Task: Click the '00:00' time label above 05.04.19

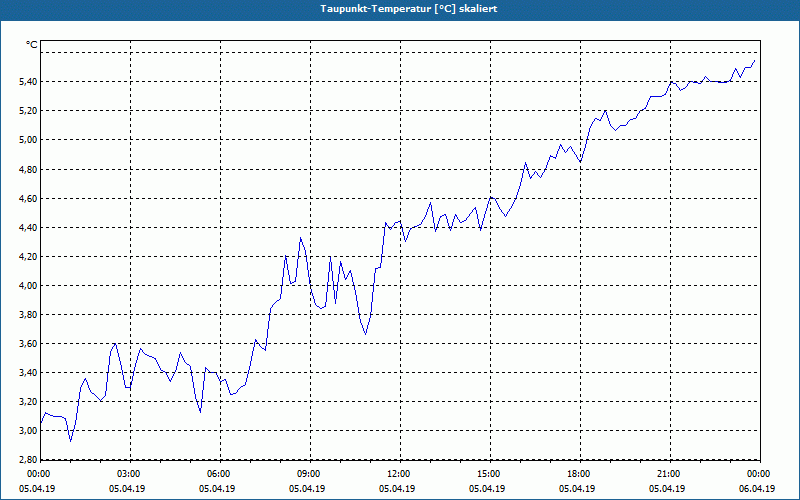Action: click(37, 474)
